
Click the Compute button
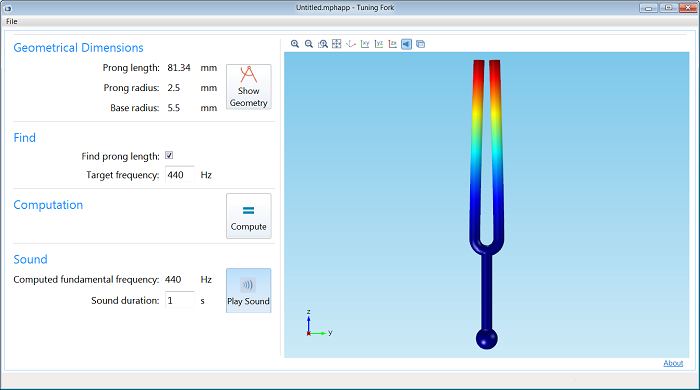pos(249,216)
